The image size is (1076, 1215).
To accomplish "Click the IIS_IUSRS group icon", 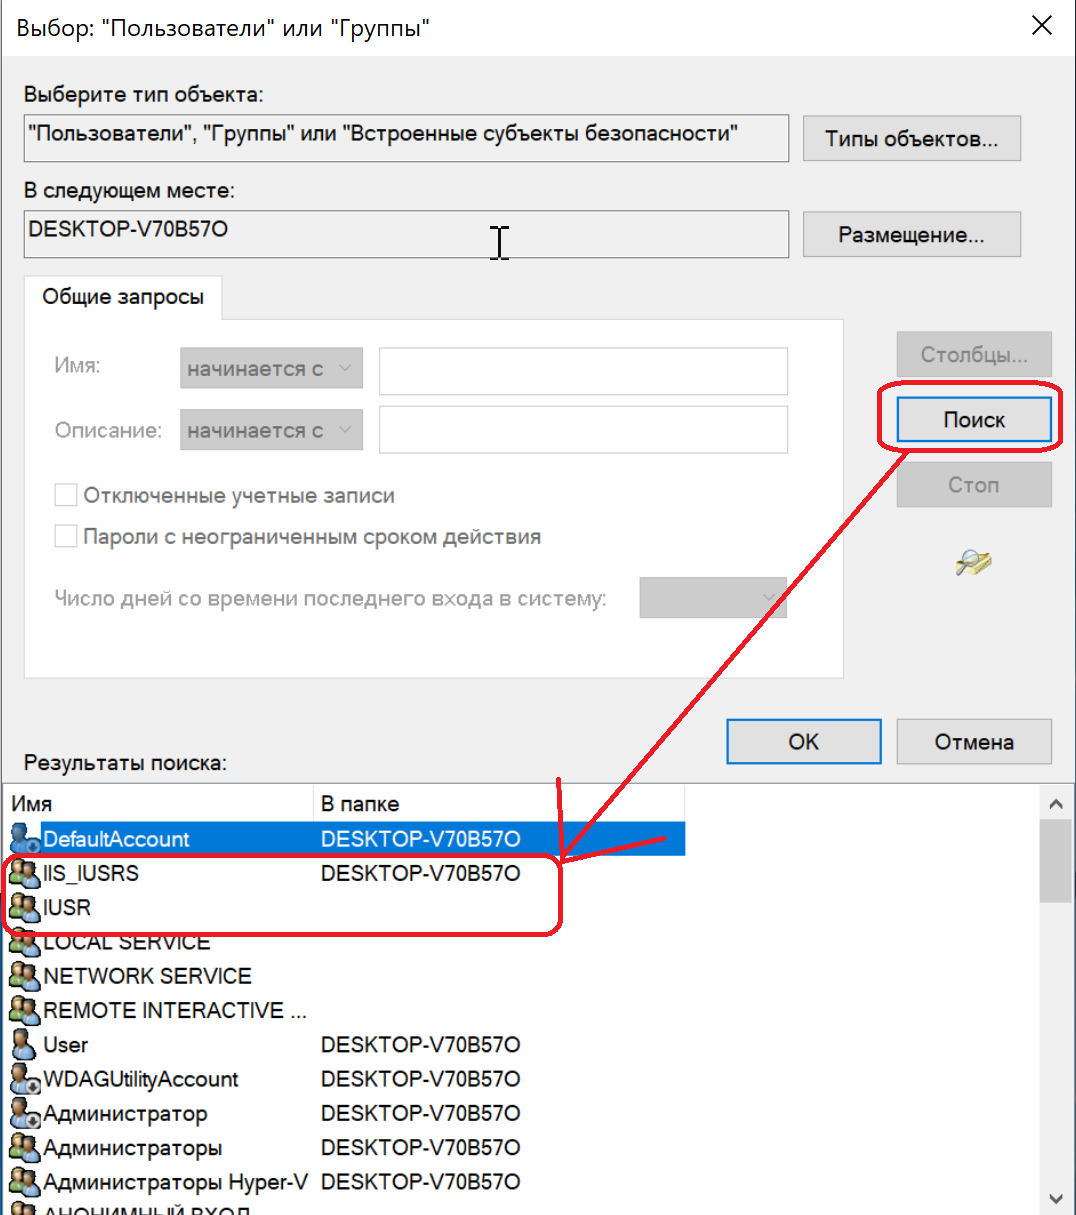I will coord(25,873).
